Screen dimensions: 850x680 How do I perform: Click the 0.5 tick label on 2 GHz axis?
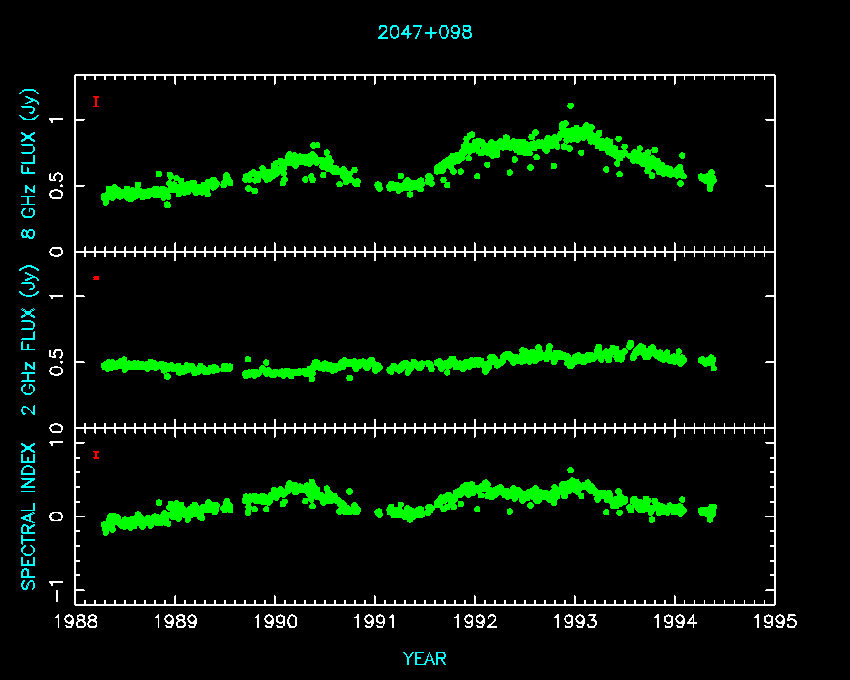click(55, 362)
